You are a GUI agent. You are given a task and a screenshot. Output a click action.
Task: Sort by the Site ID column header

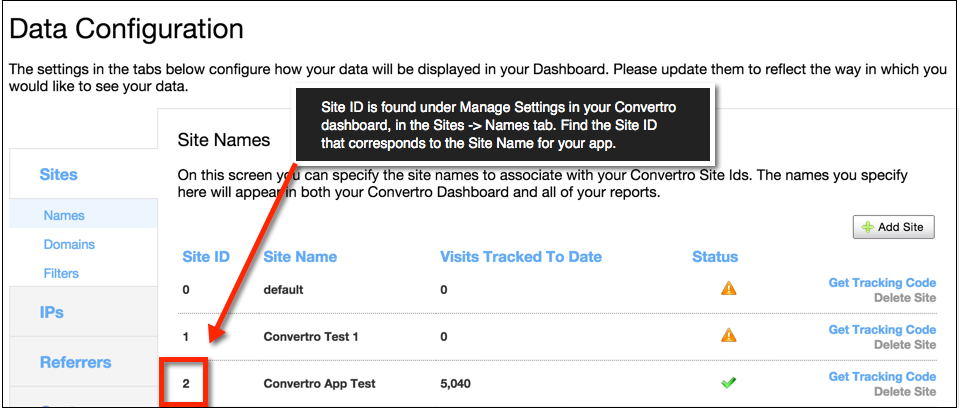pyautogui.click(x=206, y=257)
